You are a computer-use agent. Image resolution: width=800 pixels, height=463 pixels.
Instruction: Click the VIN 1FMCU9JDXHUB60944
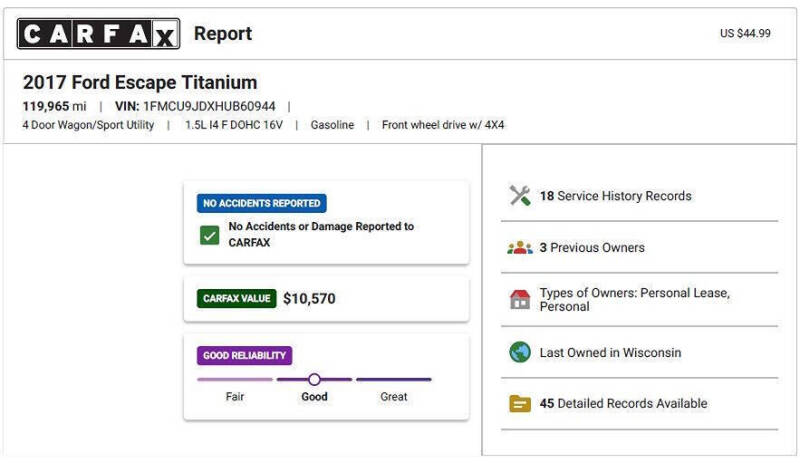195,106
